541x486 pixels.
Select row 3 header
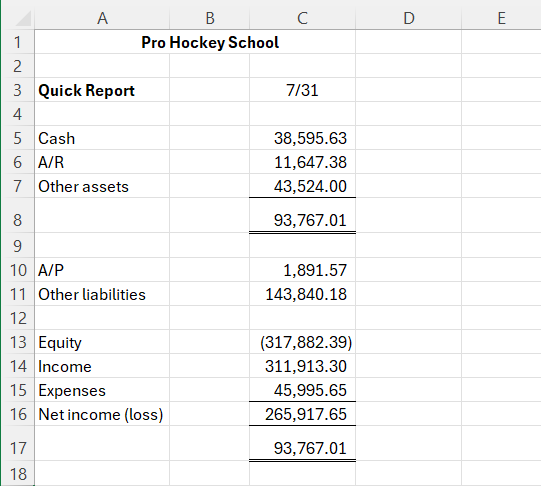18,90
